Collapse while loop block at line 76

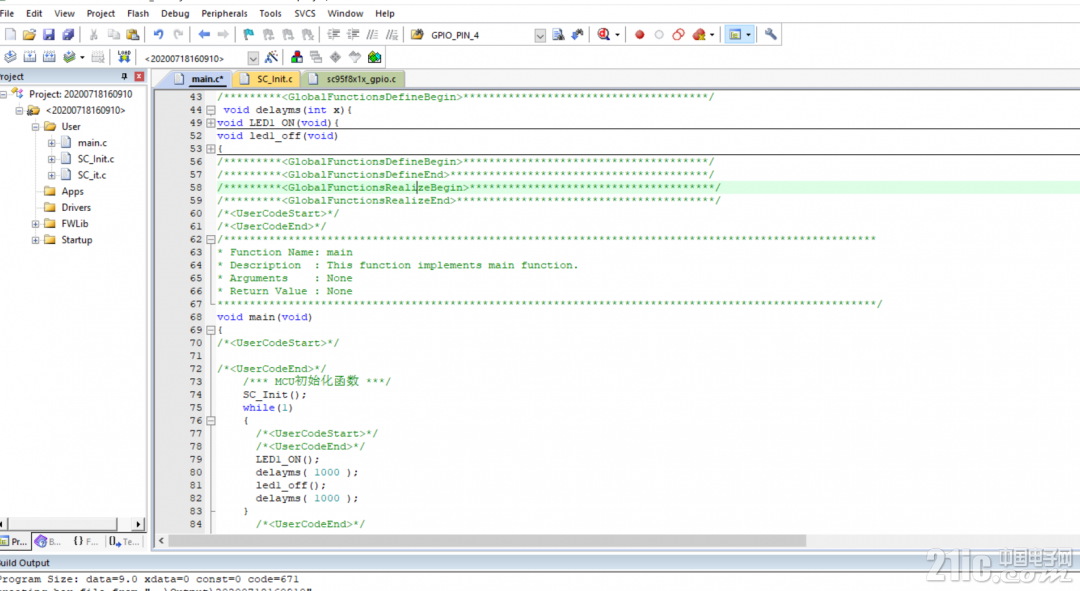click(x=211, y=420)
